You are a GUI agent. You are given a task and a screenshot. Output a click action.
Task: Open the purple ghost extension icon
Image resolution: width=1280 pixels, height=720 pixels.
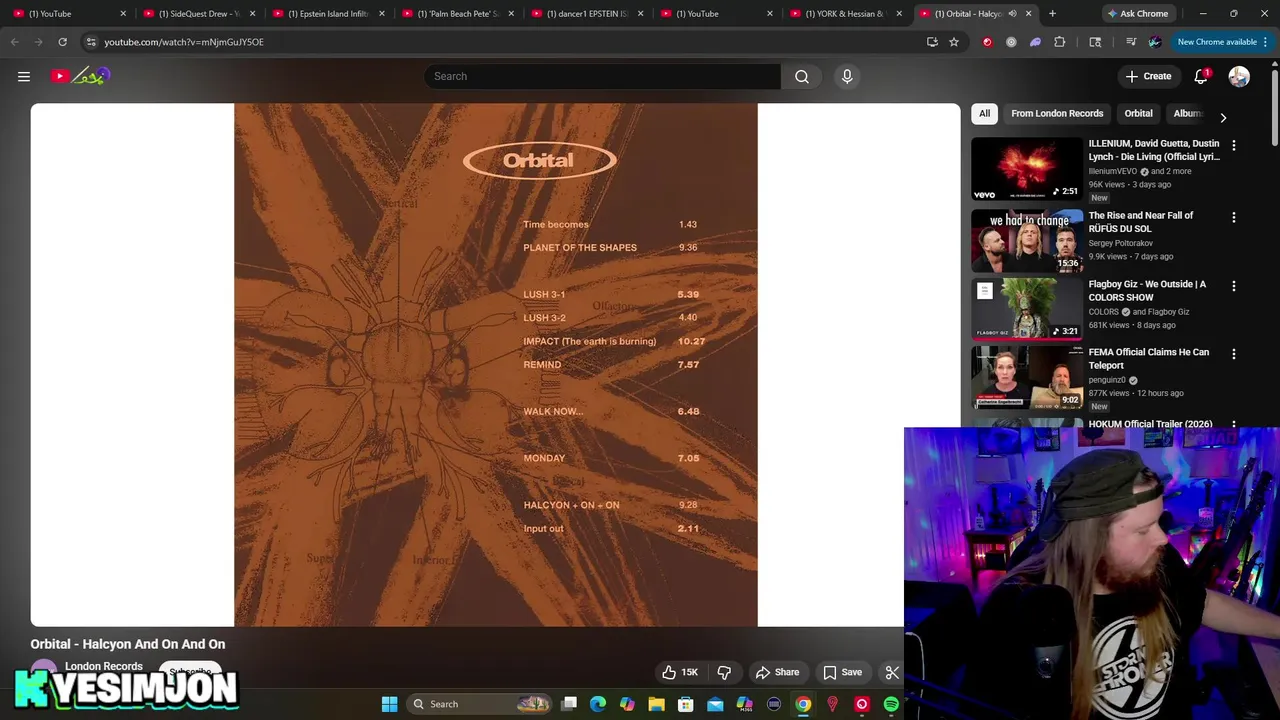coord(1035,42)
